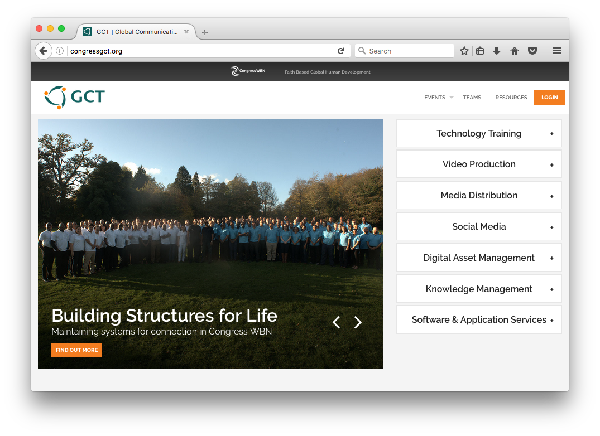Expand the Video Production accordion
This screenshot has width=600, height=436.
(479, 164)
